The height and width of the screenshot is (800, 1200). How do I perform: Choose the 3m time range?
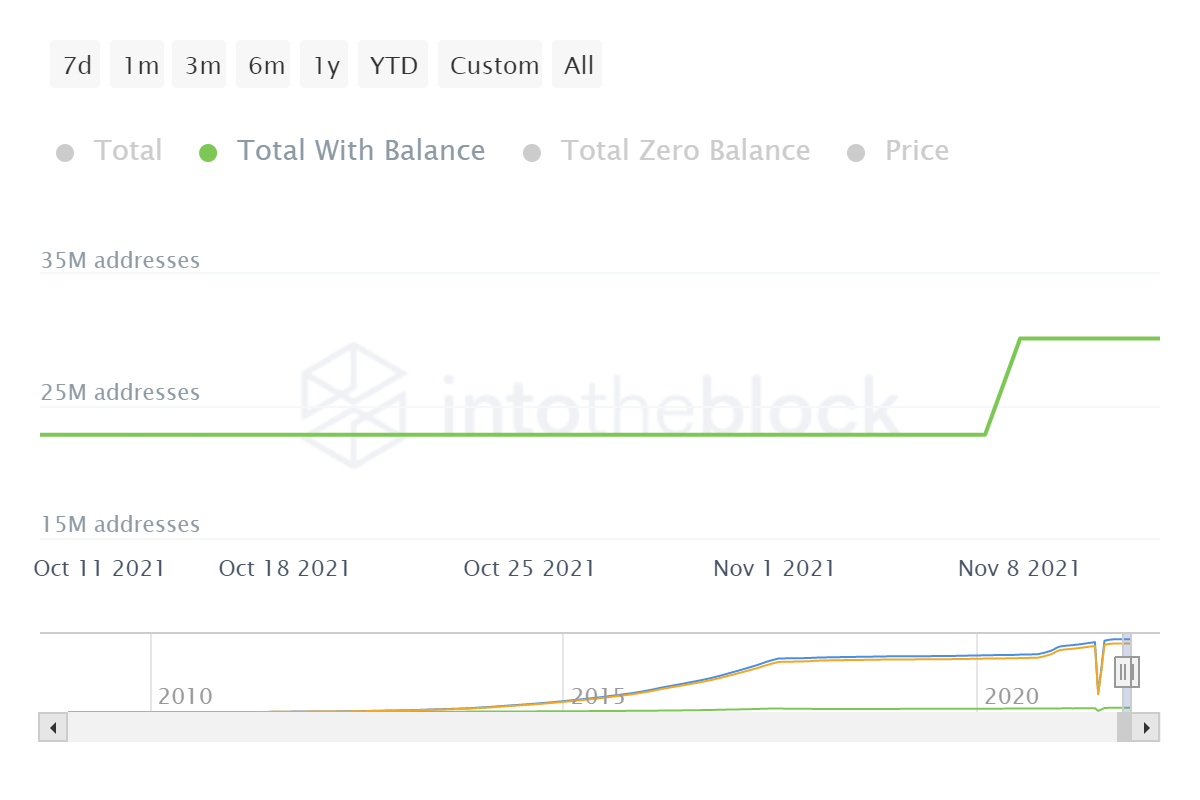coord(202,65)
